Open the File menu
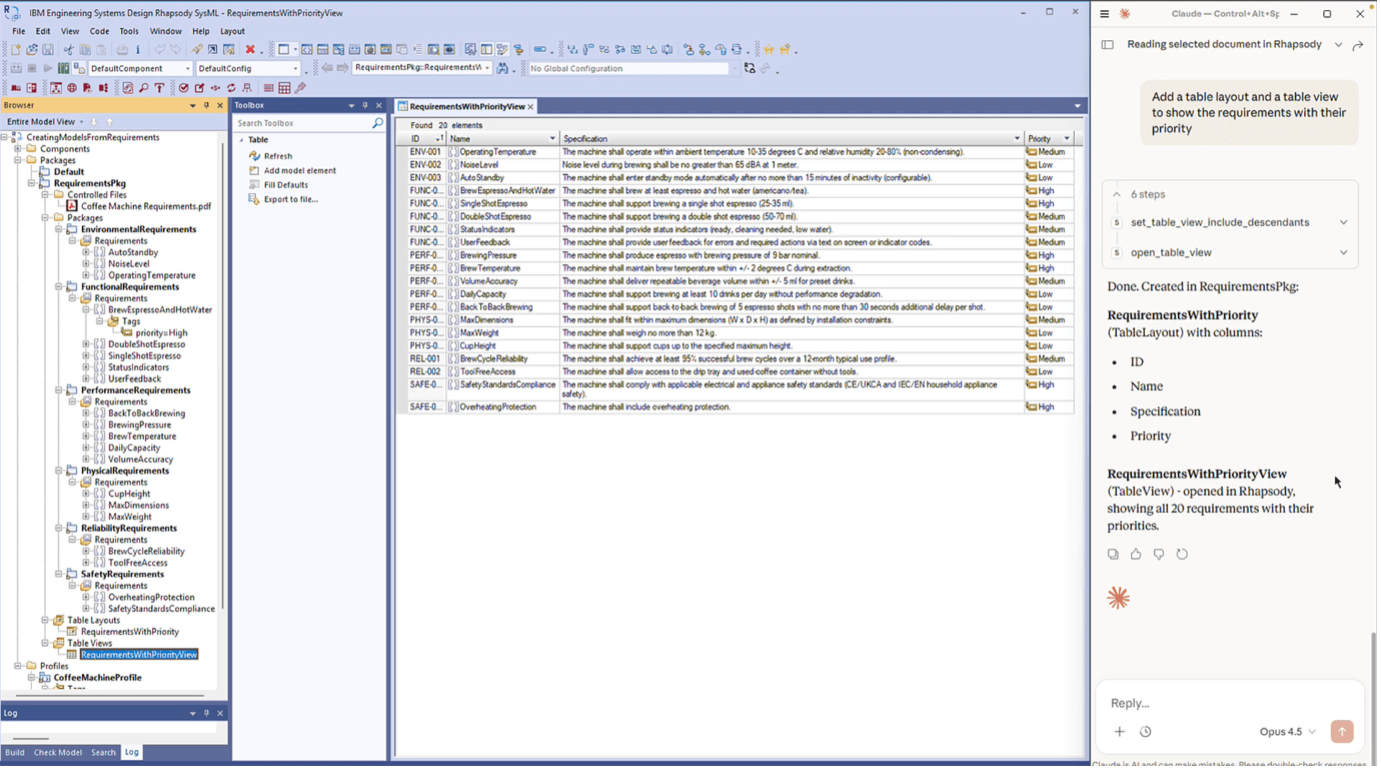 (x=18, y=31)
